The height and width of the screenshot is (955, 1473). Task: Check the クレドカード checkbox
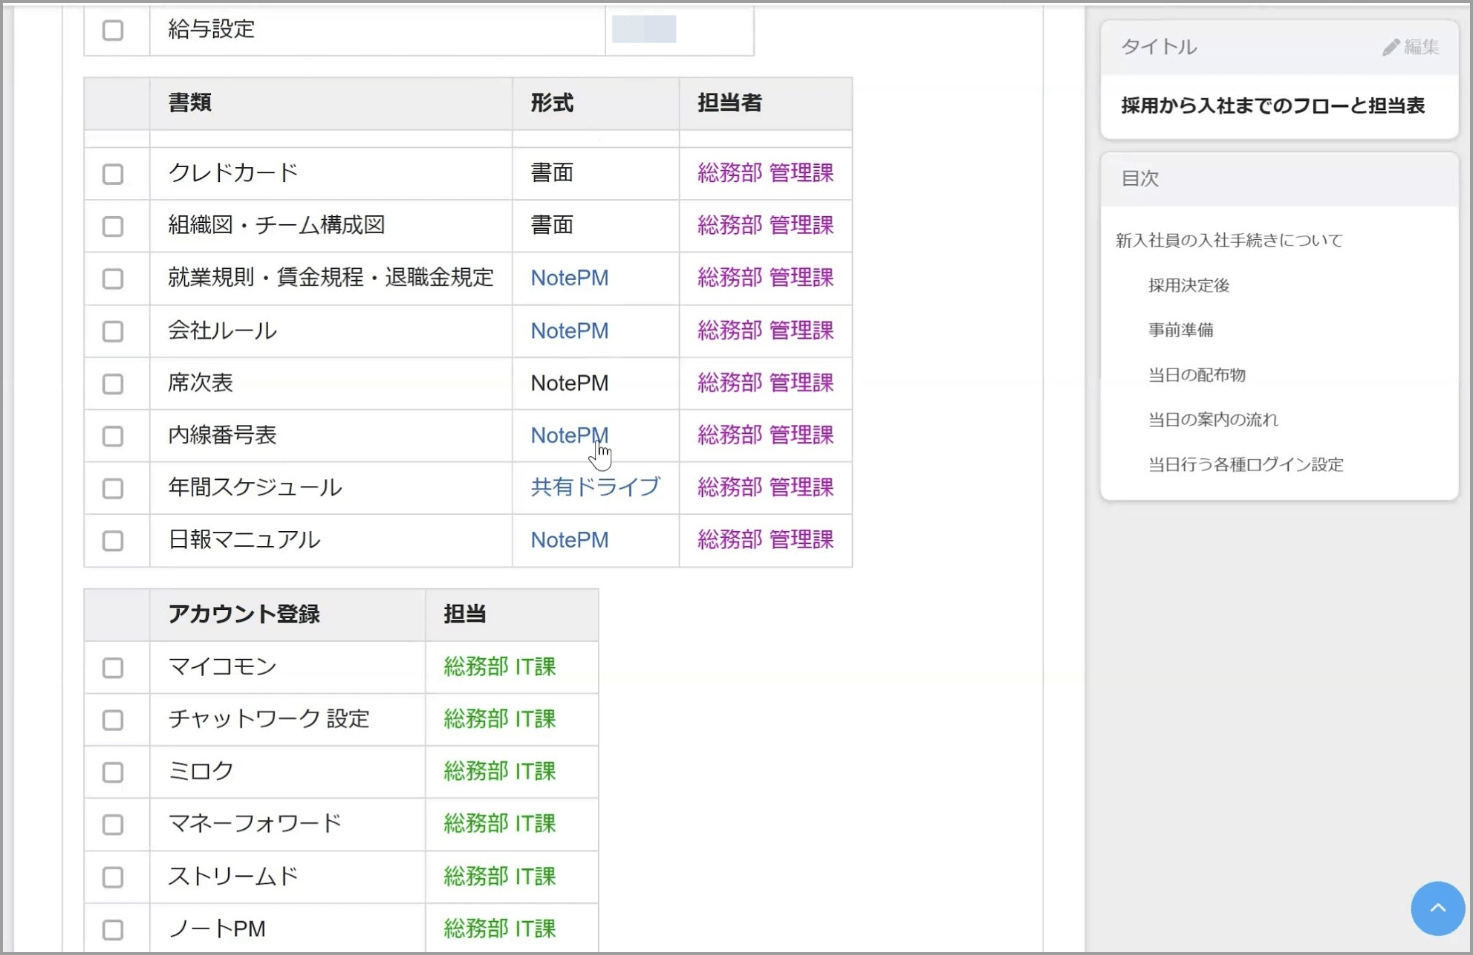click(113, 174)
